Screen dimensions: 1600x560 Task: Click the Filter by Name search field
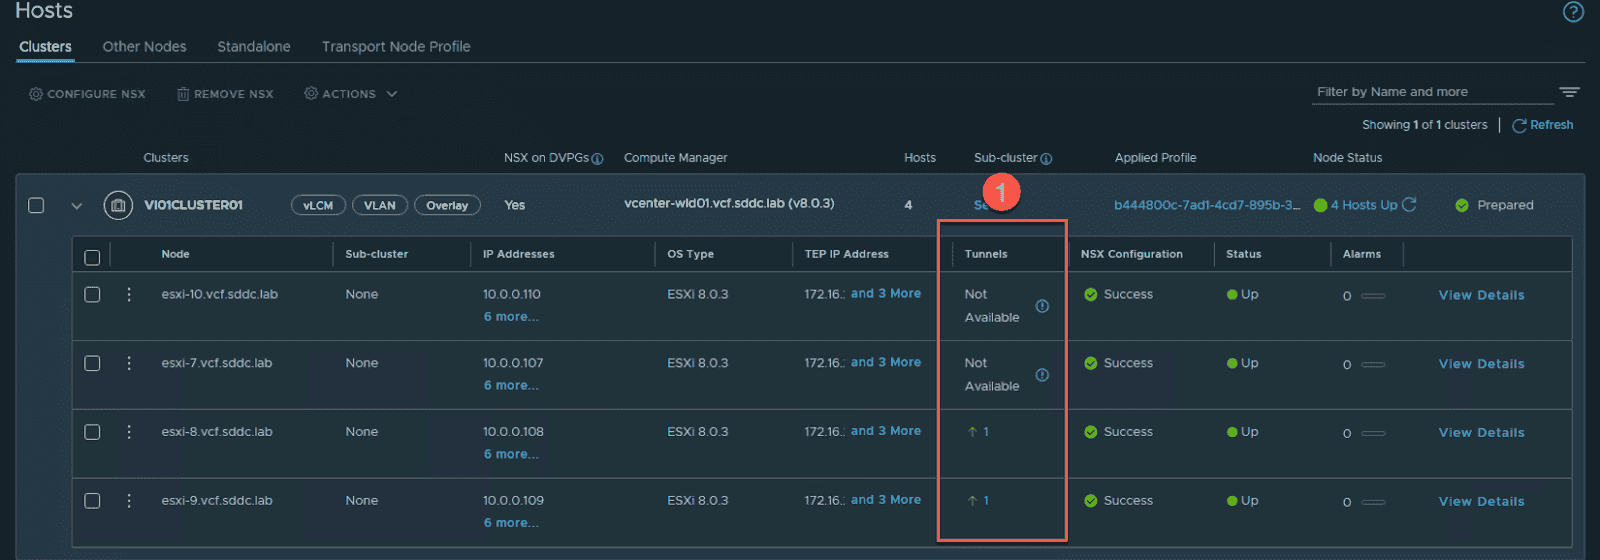tap(1430, 92)
